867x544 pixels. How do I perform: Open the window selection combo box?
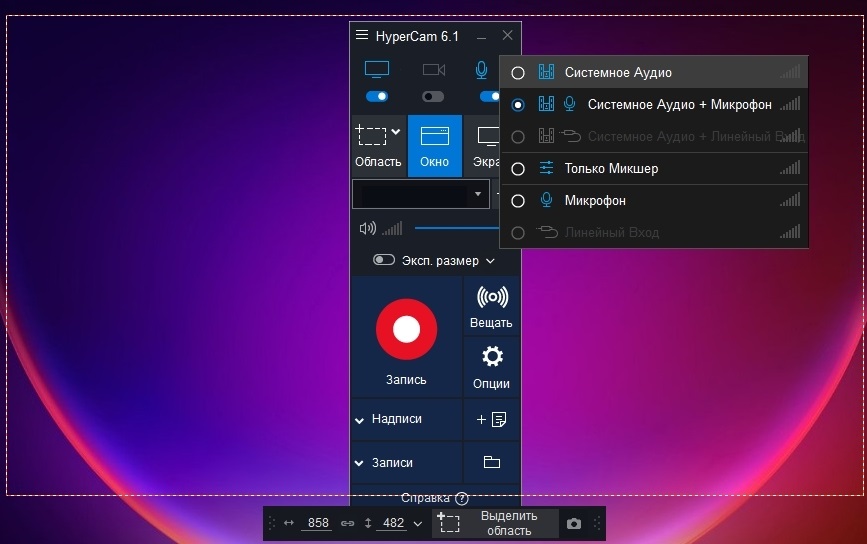tap(421, 195)
